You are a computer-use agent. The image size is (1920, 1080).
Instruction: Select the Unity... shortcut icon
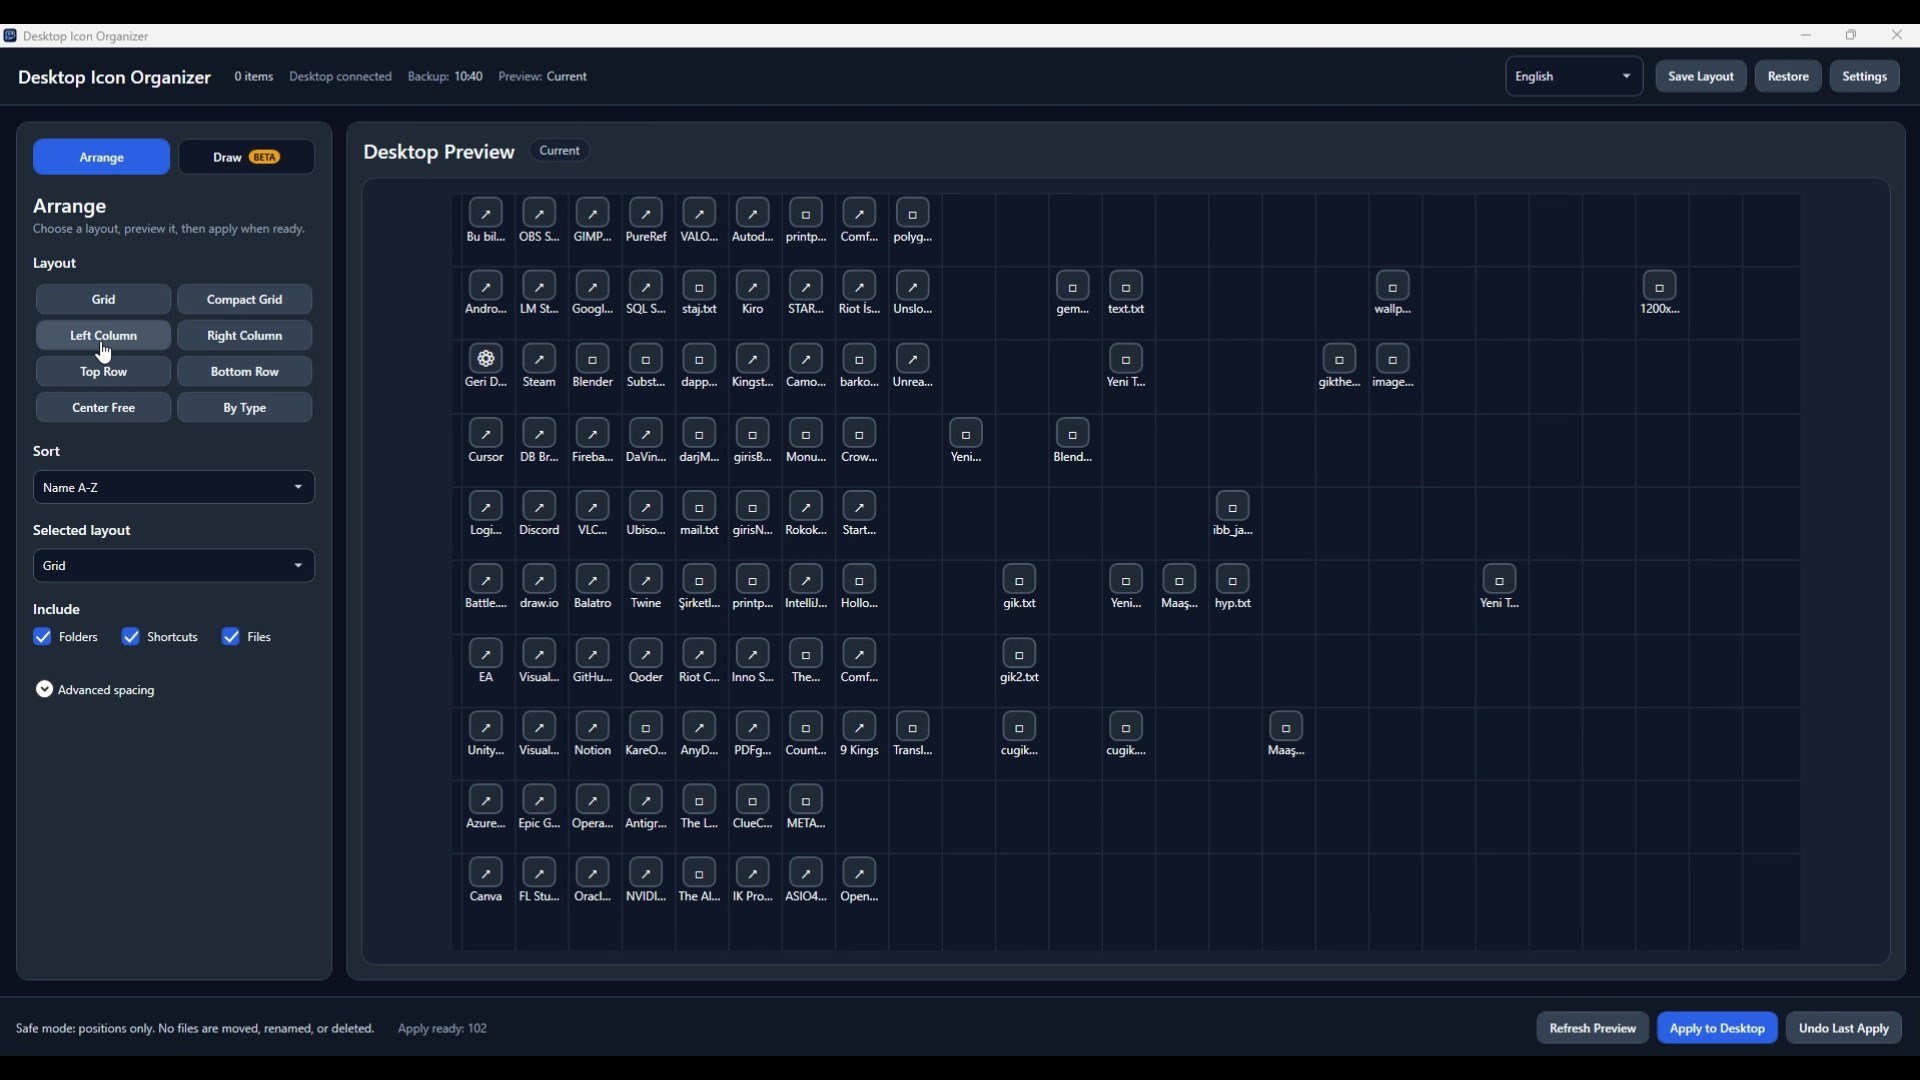coord(486,727)
